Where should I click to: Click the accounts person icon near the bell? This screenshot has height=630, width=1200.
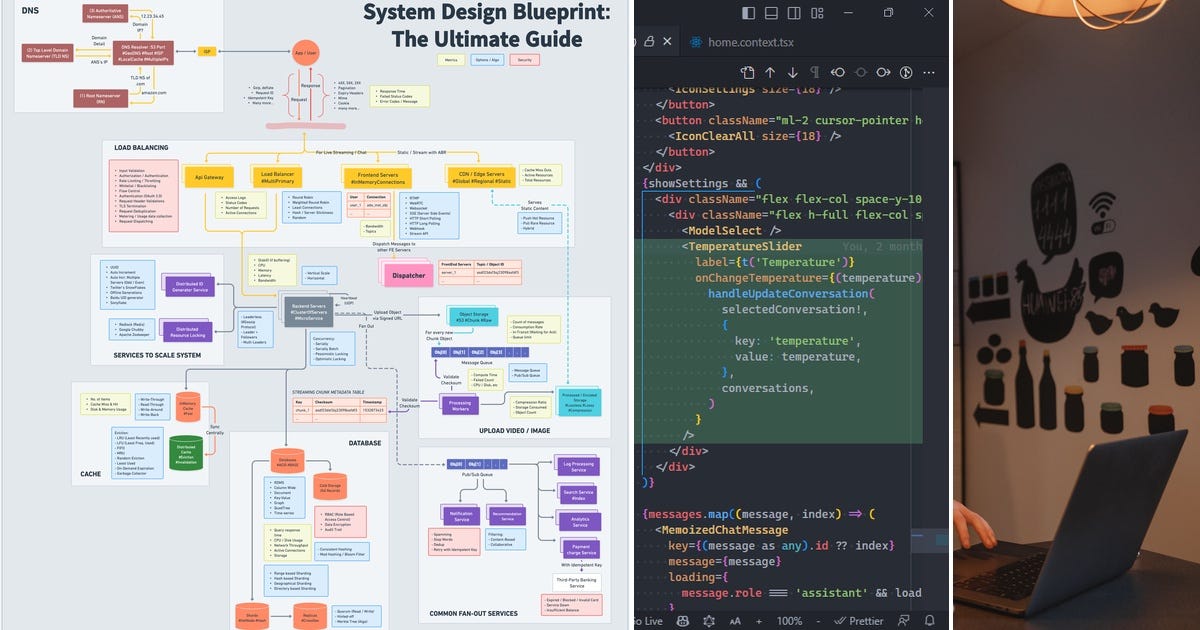[904, 621]
